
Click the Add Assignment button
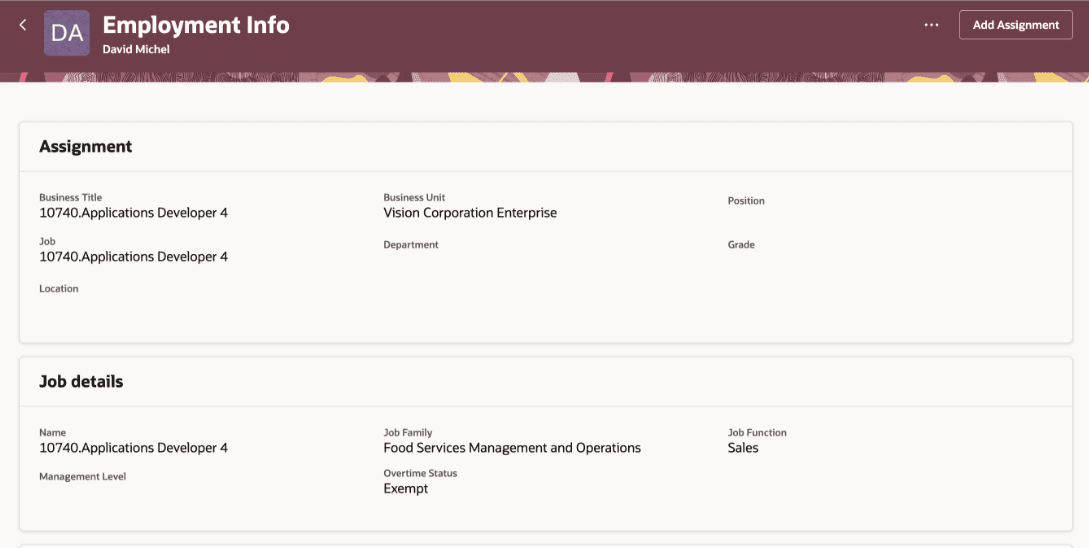pos(1015,25)
